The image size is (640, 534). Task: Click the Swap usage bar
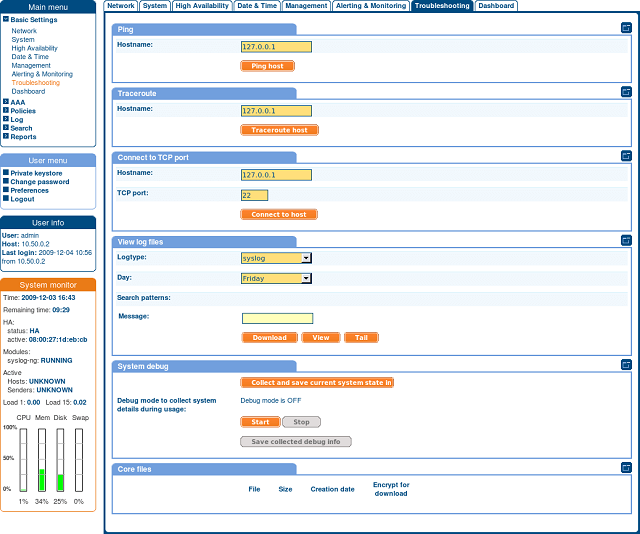pyautogui.click(x=79, y=460)
